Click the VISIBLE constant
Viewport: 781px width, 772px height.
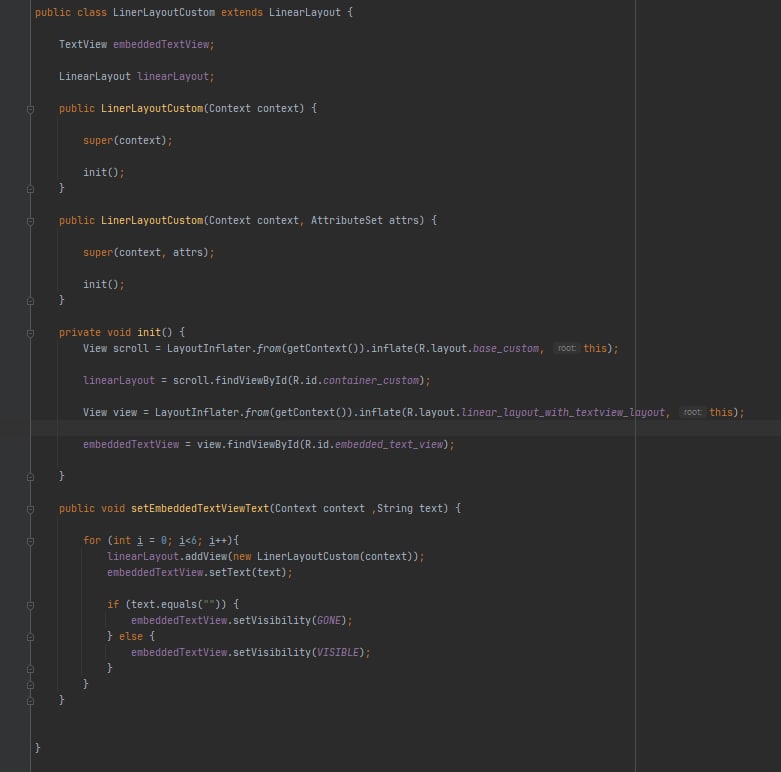(x=338, y=652)
